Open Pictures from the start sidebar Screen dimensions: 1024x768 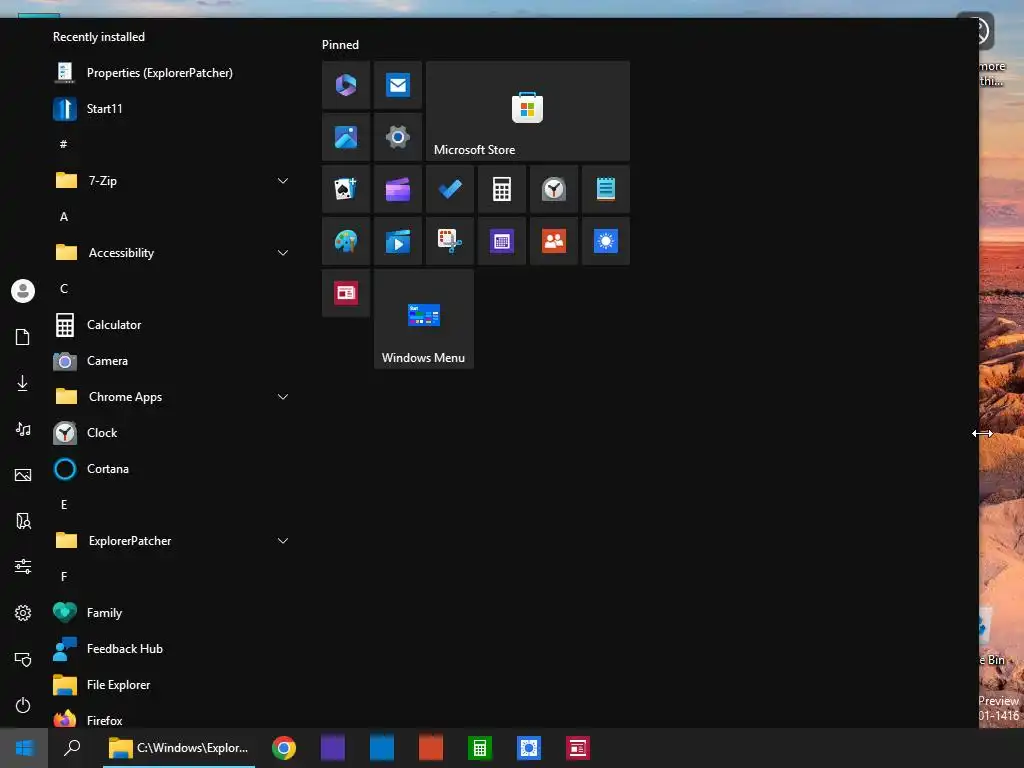click(x=23, y=475)
